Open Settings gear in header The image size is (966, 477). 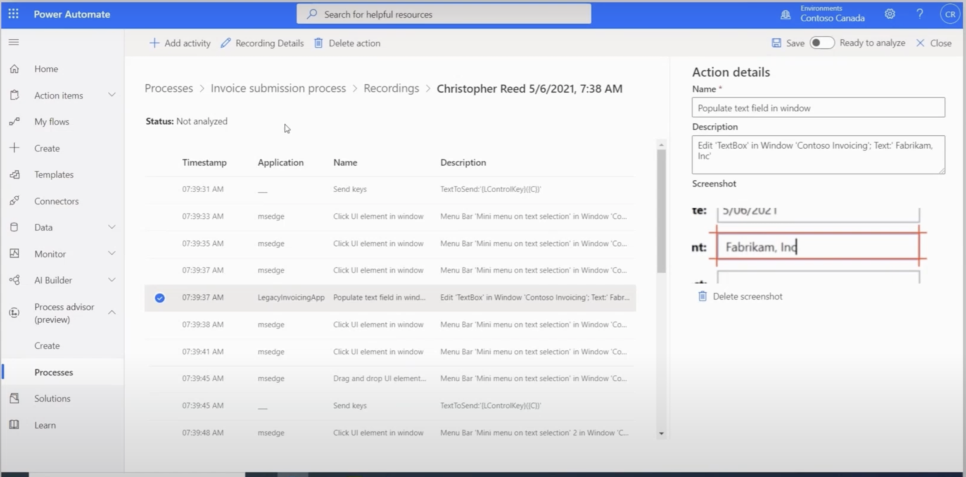click(x=890, y=14)
